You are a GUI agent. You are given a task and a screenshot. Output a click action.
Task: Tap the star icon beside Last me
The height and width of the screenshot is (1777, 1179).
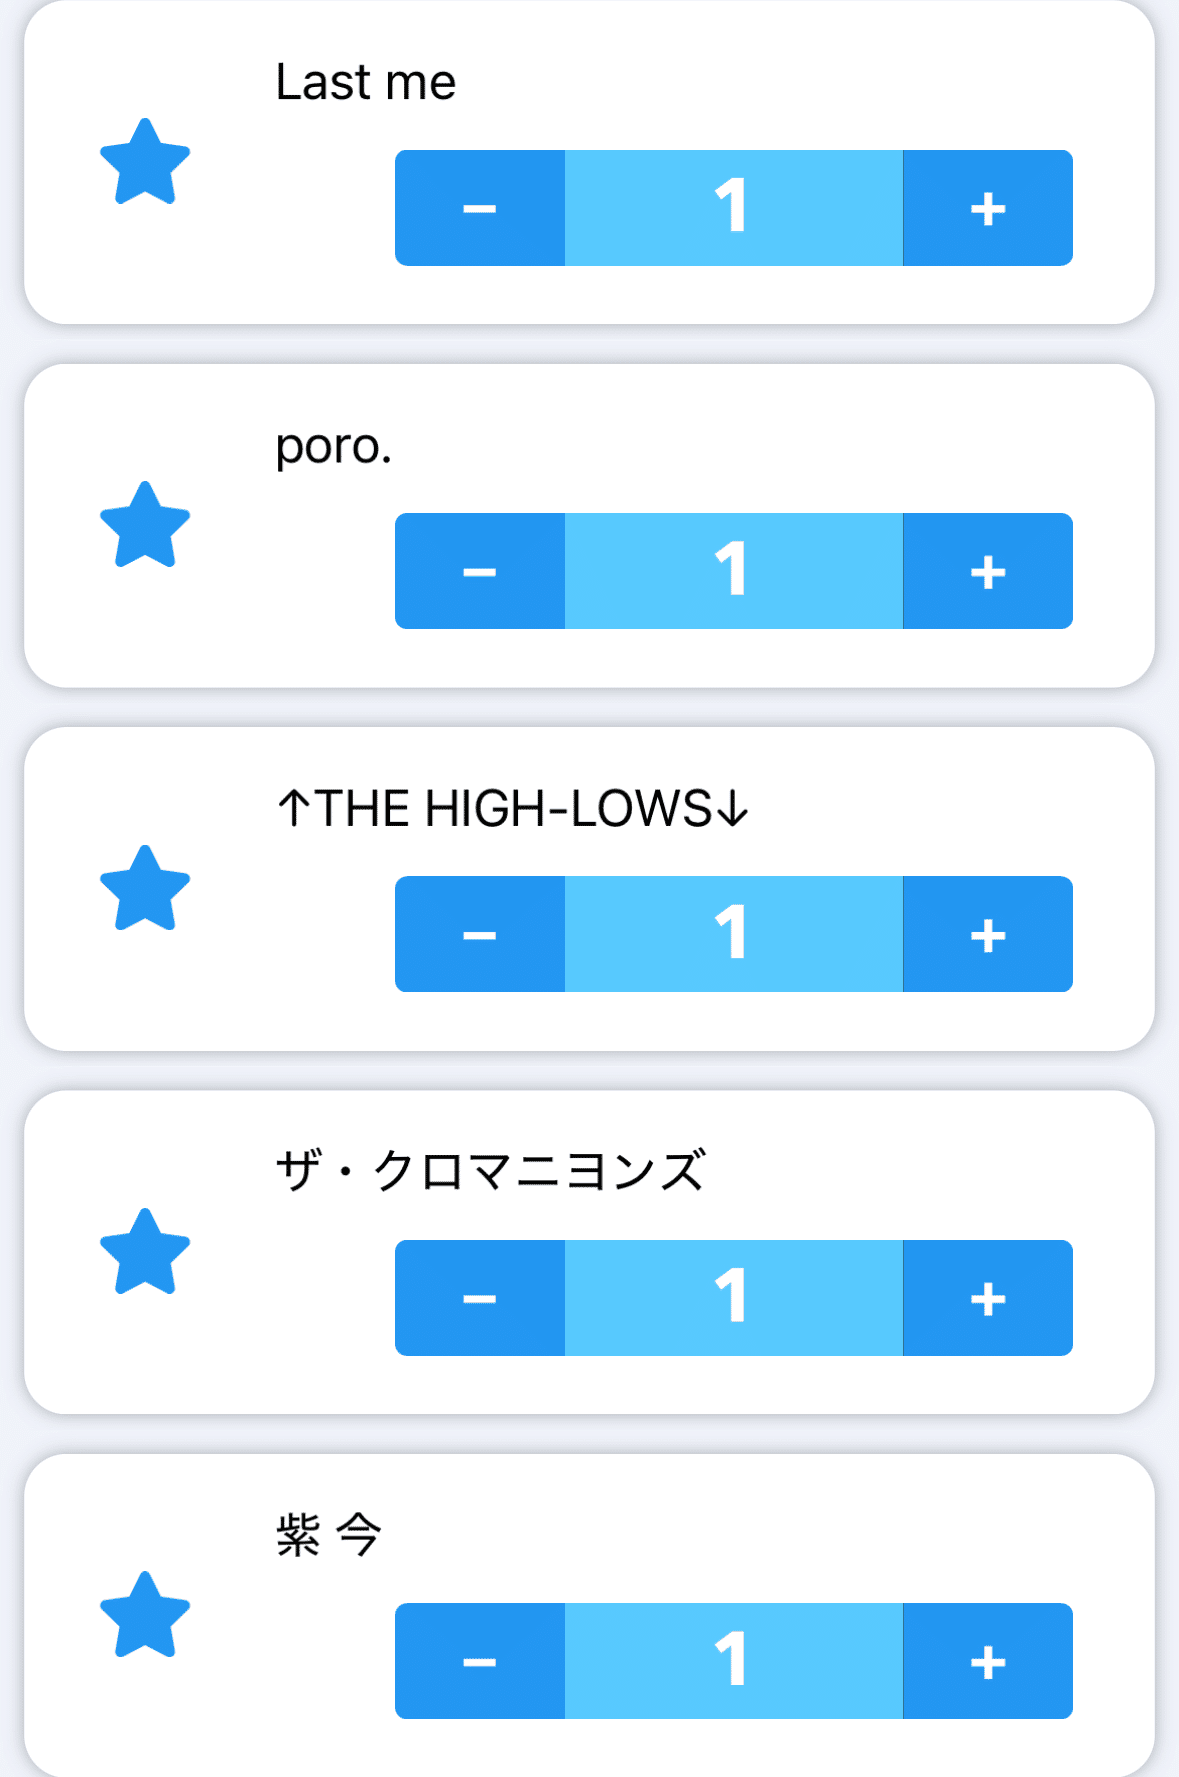[145, 162]
